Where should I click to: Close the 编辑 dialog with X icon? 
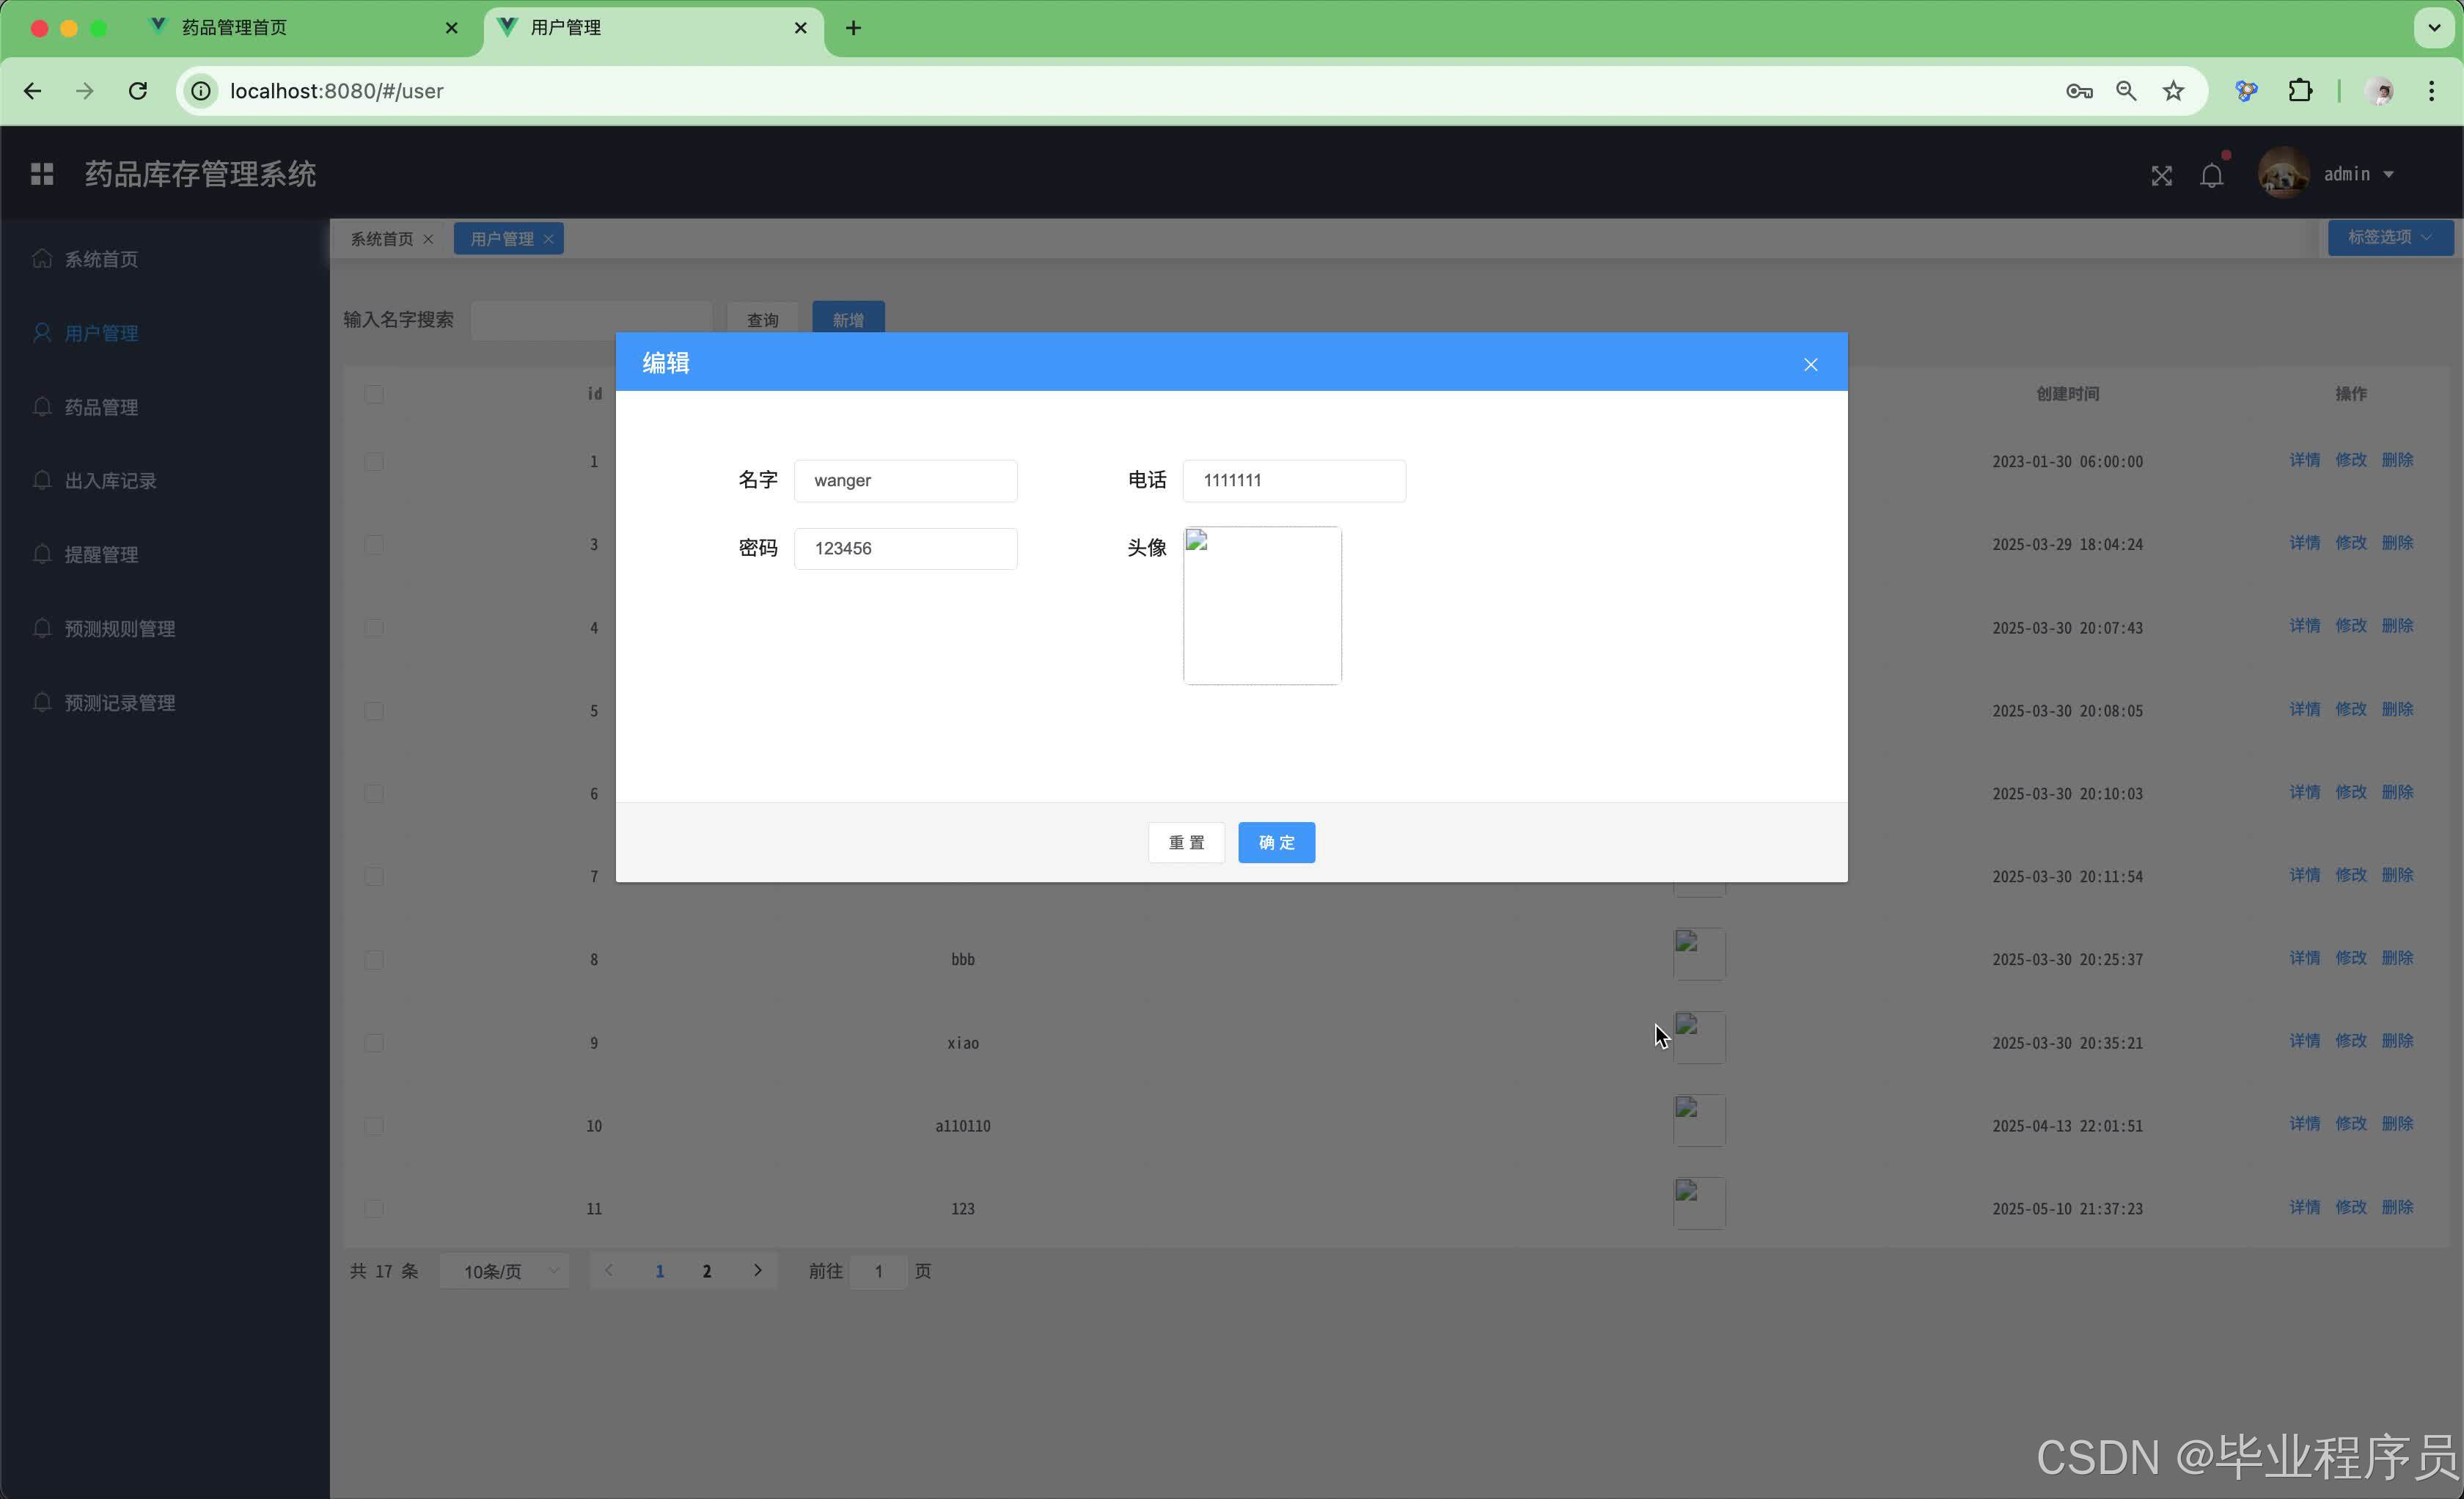click(x=1810, y=364)
